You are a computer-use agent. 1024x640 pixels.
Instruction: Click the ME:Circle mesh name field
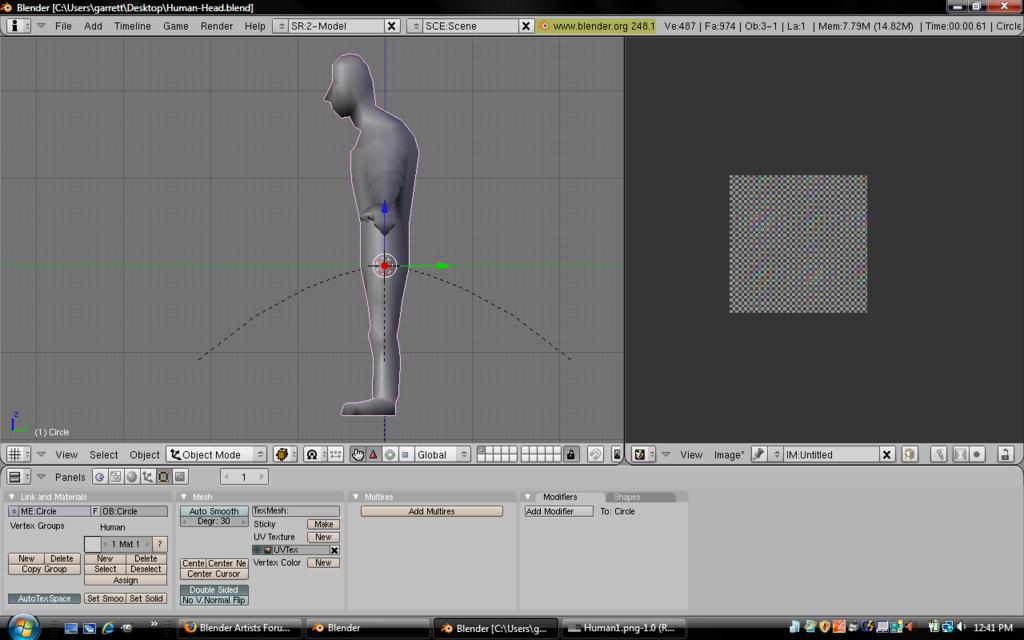[x=55, y=511]
